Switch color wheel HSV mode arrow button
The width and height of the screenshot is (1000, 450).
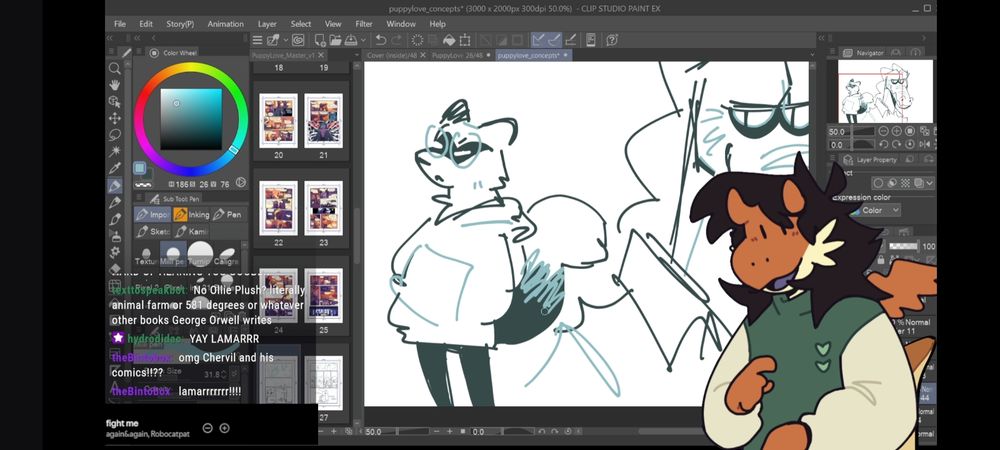(x=240, y=183)
